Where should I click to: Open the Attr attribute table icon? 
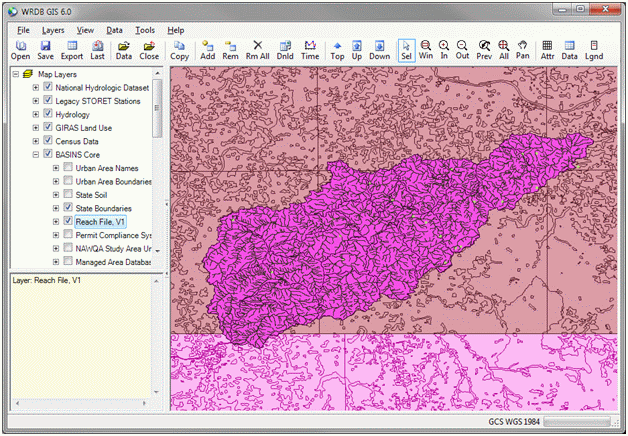548,50
